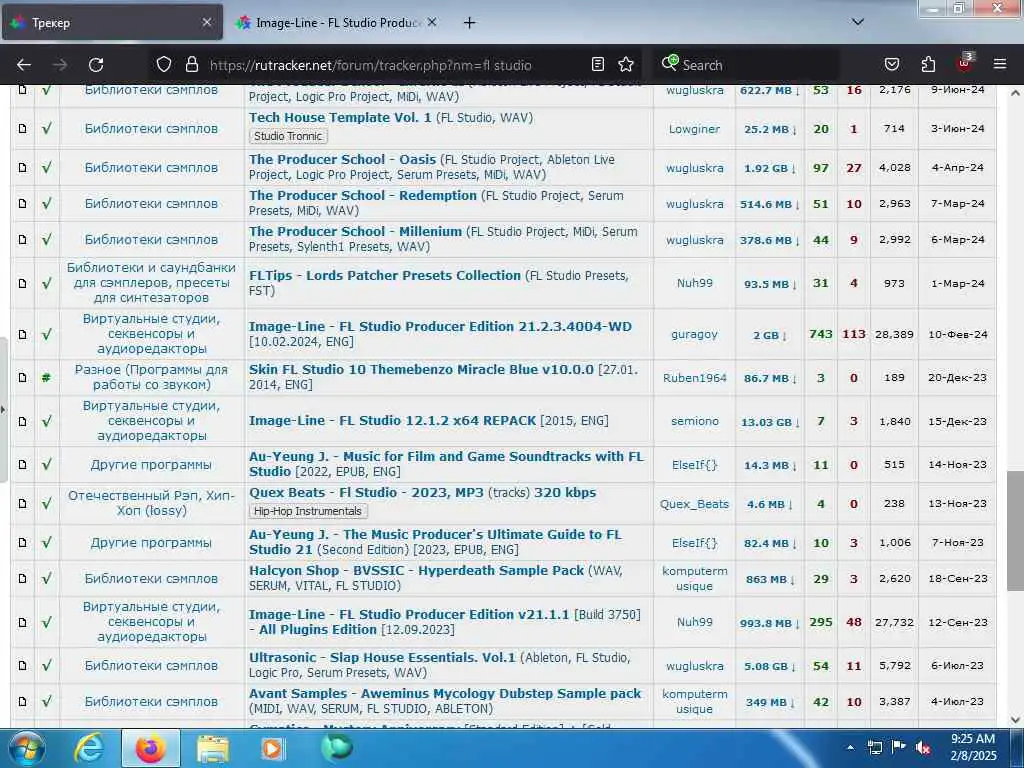
Task: Open FL Studio Producer Edition 21.2.3.4004-WD
Action: (x=440, y=327)
